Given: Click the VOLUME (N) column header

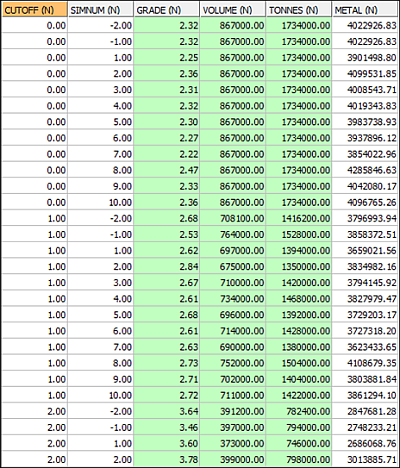Looking at the screenshot, I should 233,10.
